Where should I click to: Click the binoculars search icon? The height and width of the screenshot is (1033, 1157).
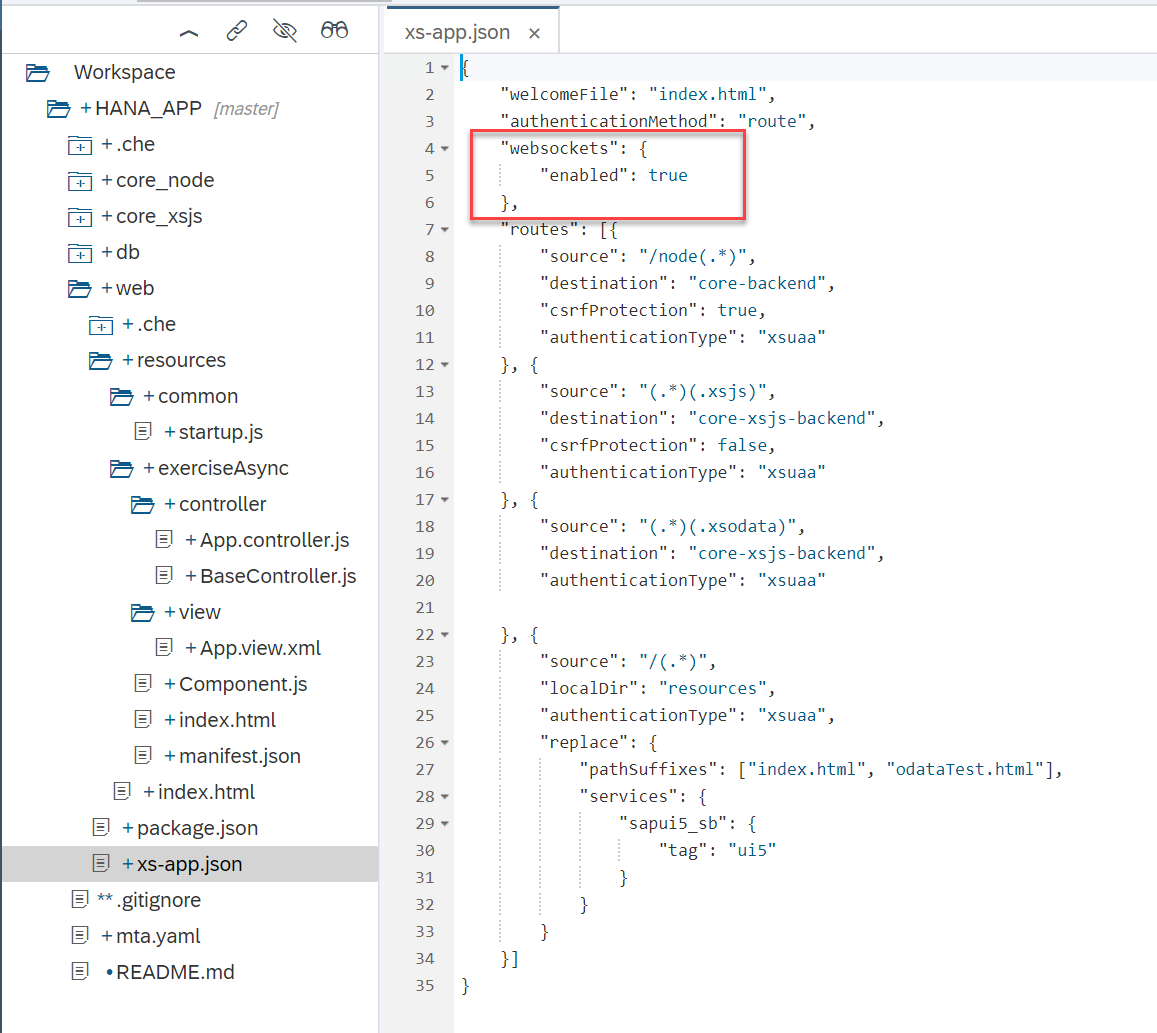click(334, 30)
